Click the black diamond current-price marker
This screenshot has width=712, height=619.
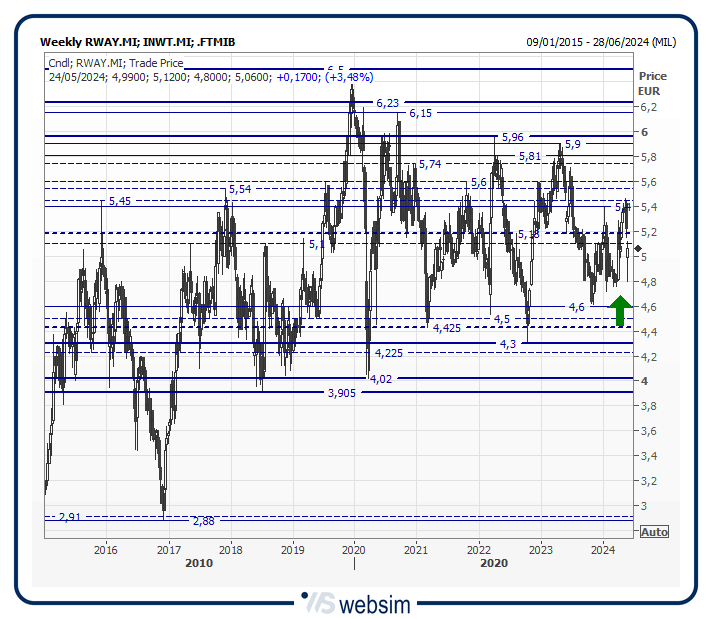(638, 248)
